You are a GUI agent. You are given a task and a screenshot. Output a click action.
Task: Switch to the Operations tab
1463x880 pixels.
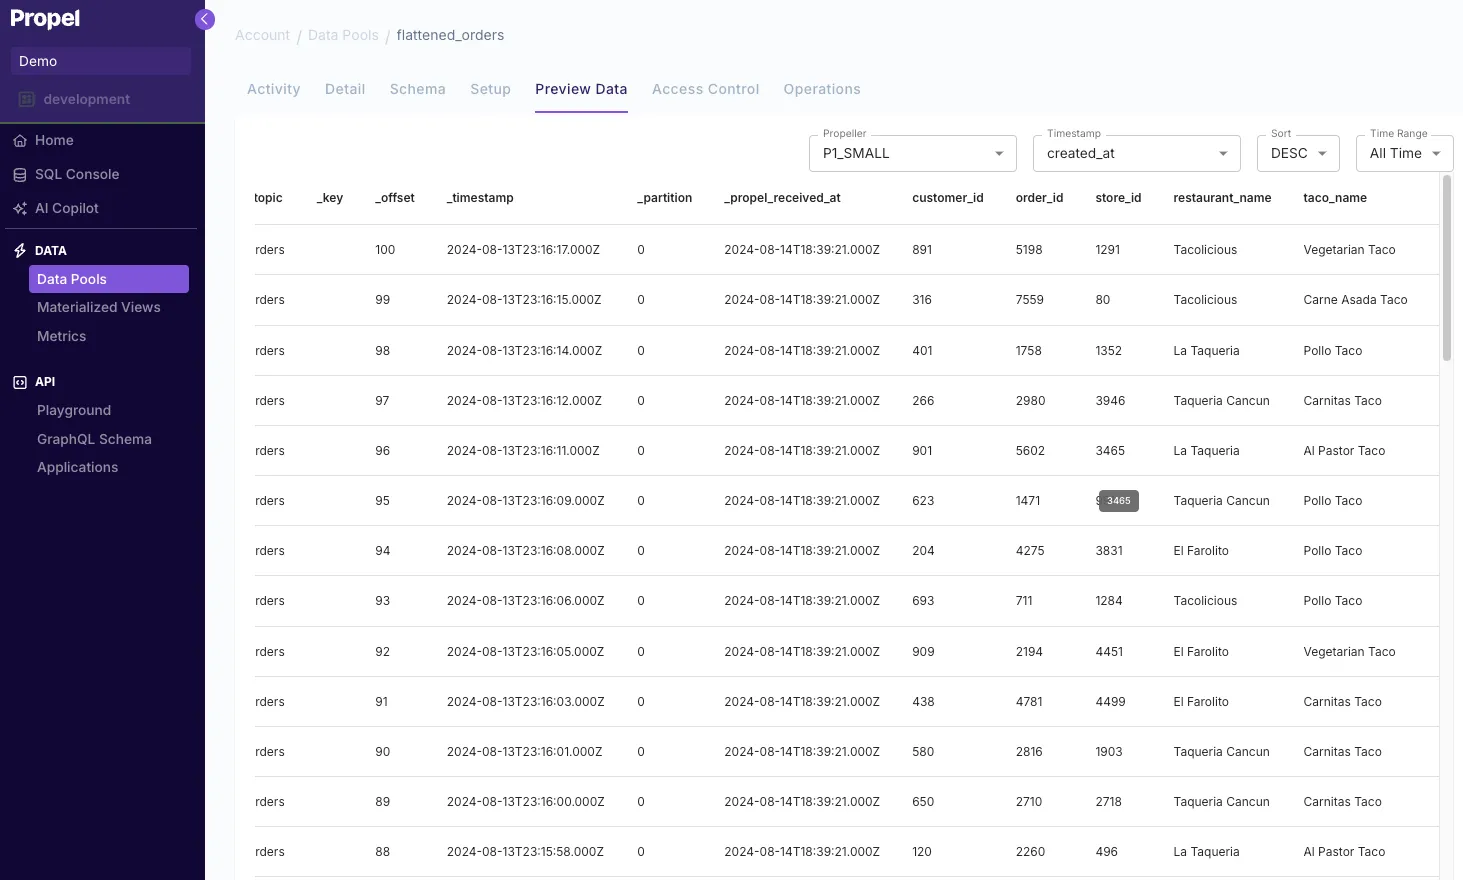tap(822, 89)
